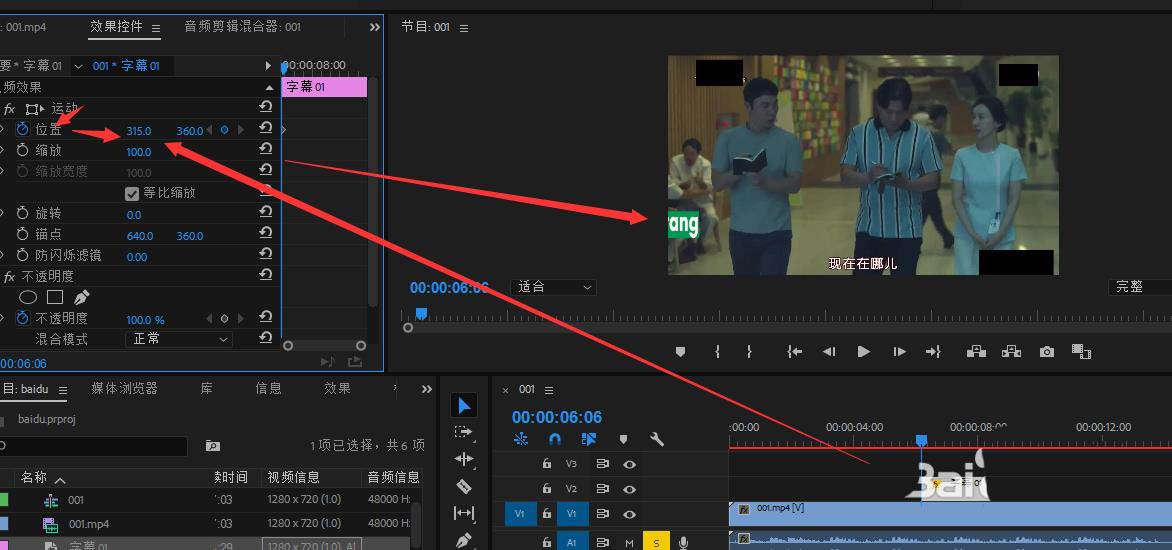Select the Ripple Edit tool
Screen dimensions: 1172x550
pos(463,459)
